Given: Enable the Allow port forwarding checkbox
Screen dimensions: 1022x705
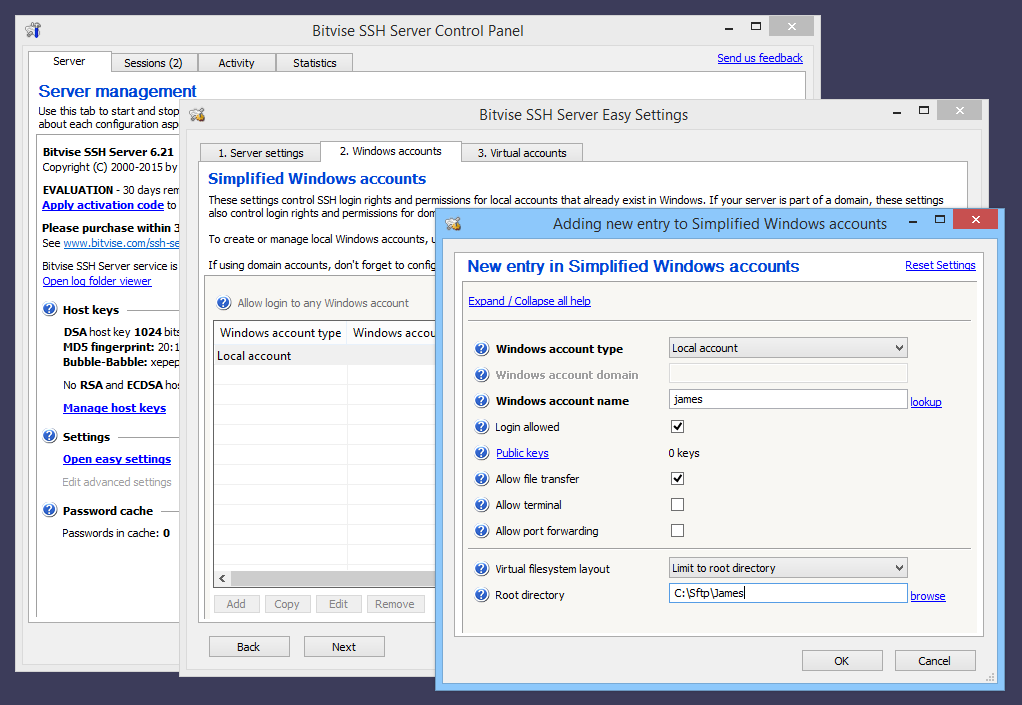Looking at the screenshot, I should (x=677, y=531).
